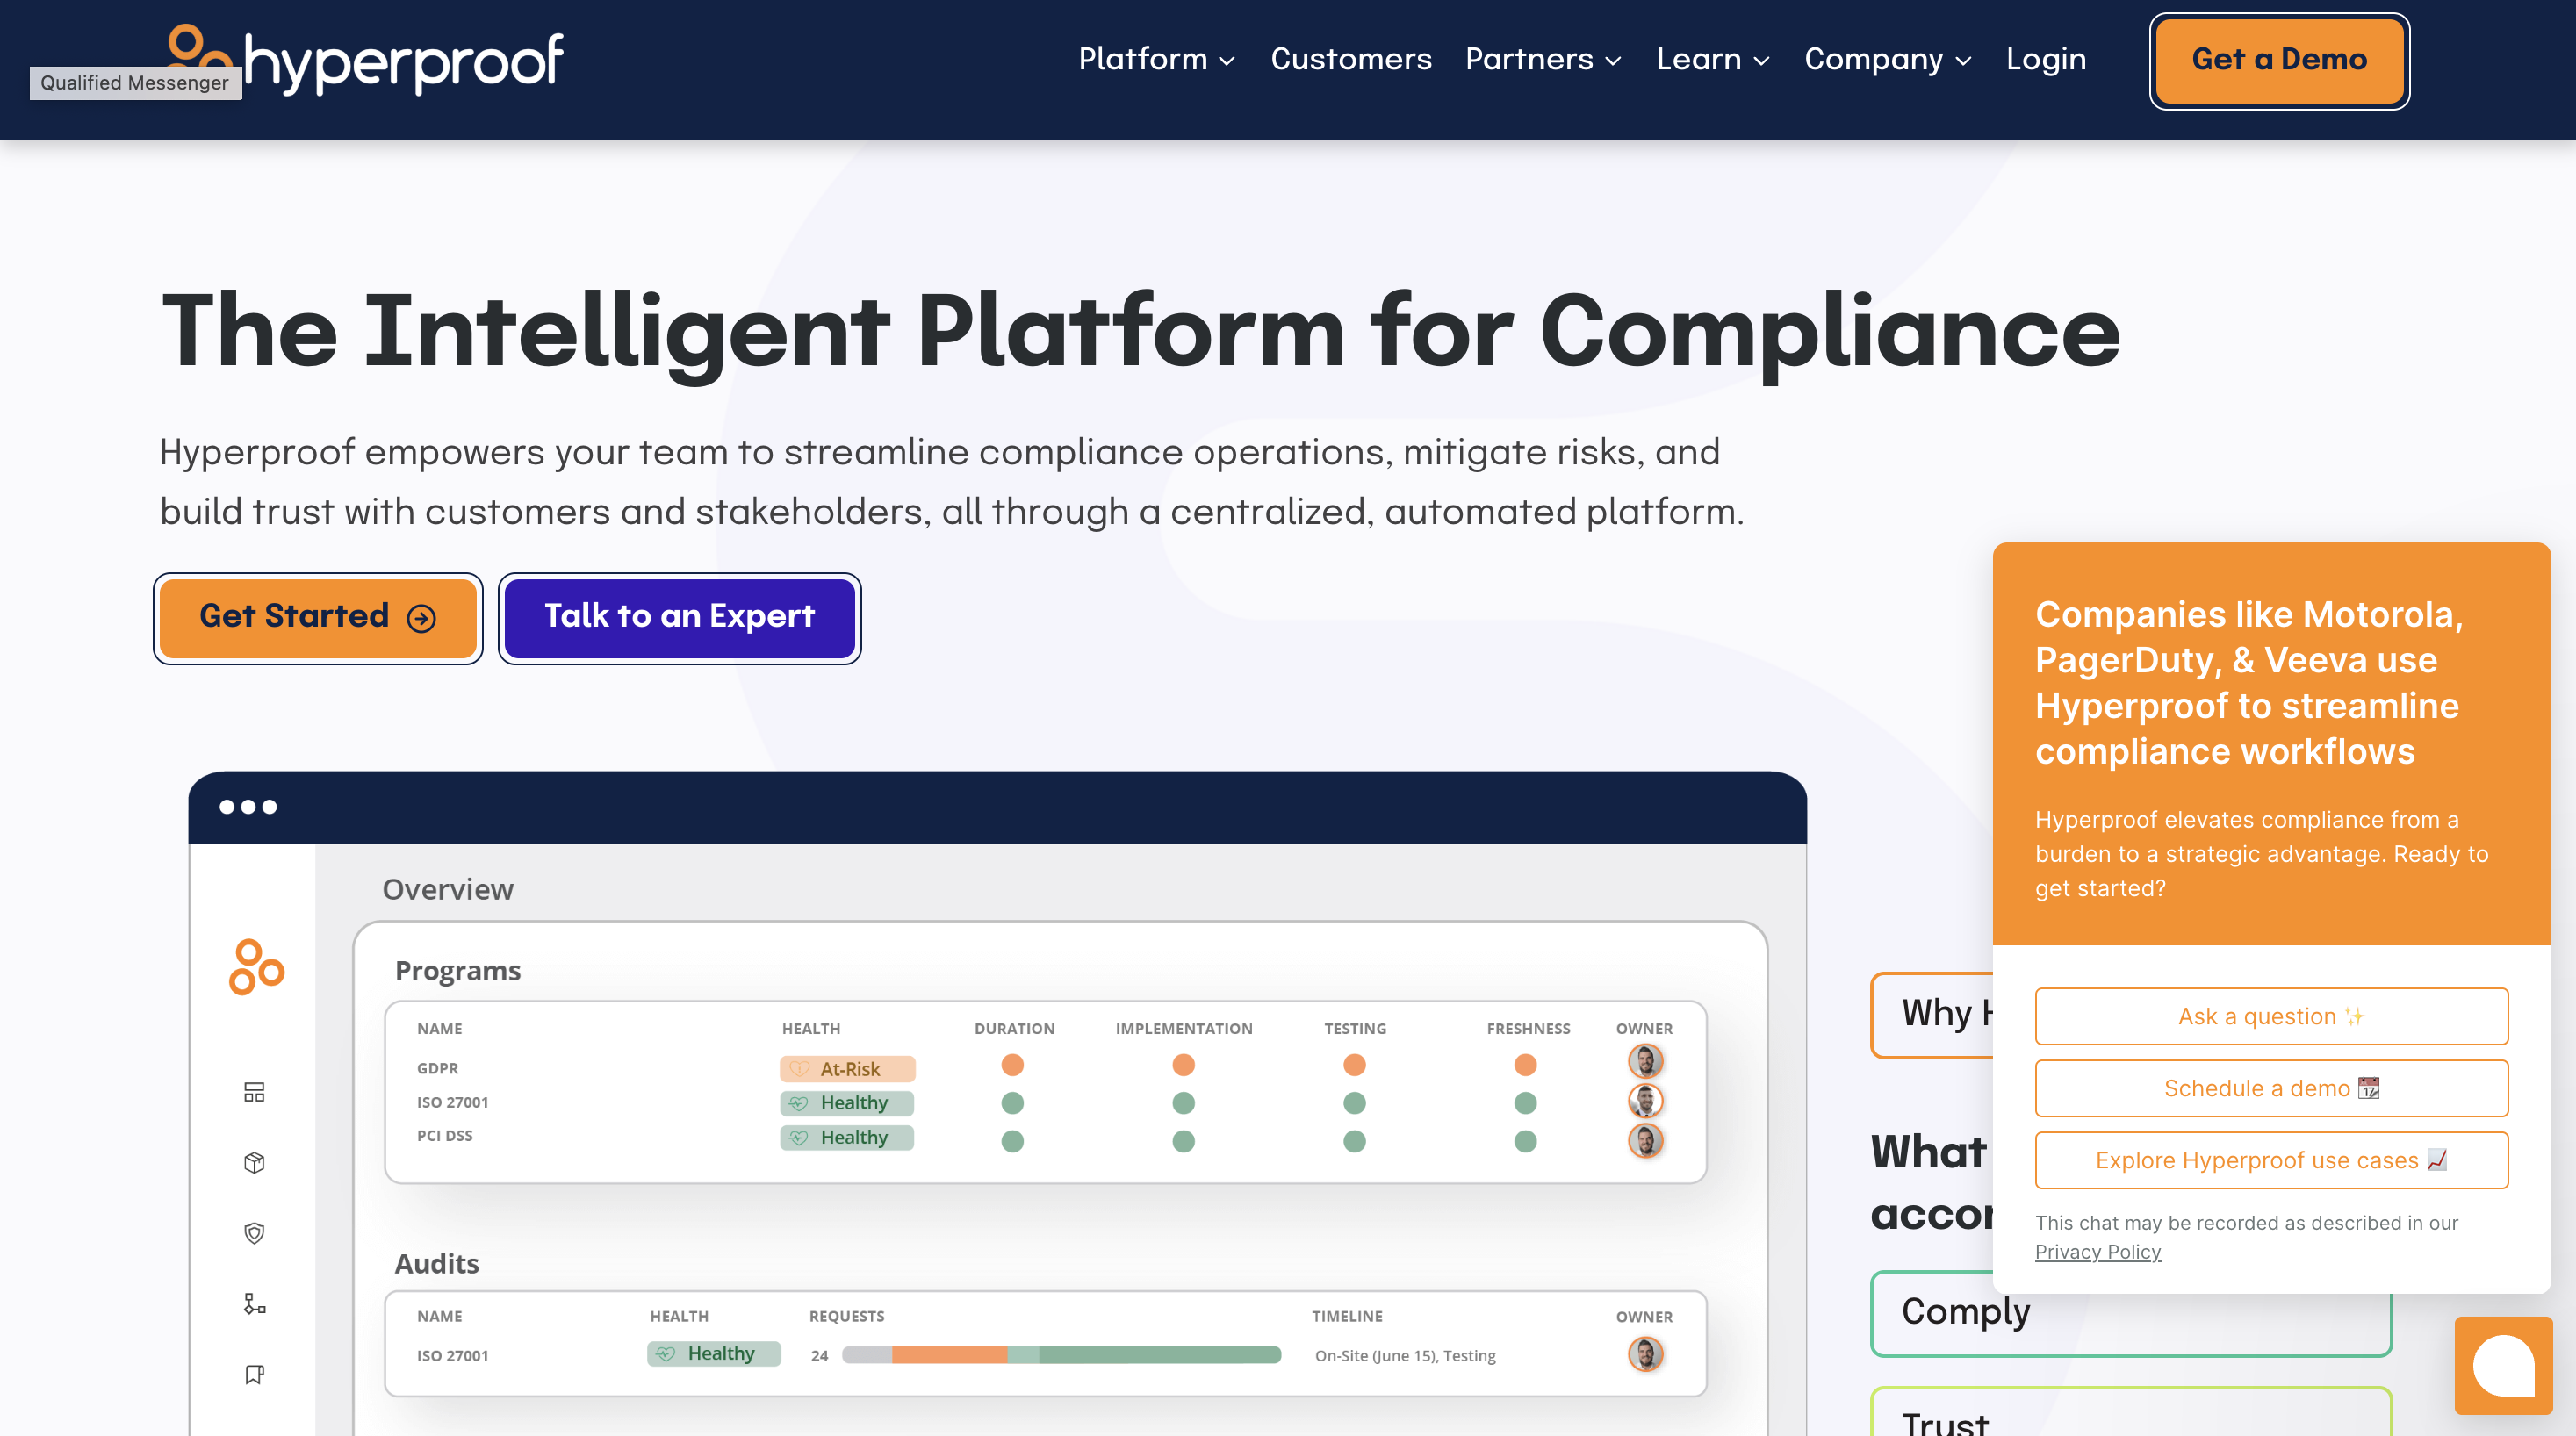
Task: Select the hierarchy tree icon in sidebar
Action: [254, 1304]
